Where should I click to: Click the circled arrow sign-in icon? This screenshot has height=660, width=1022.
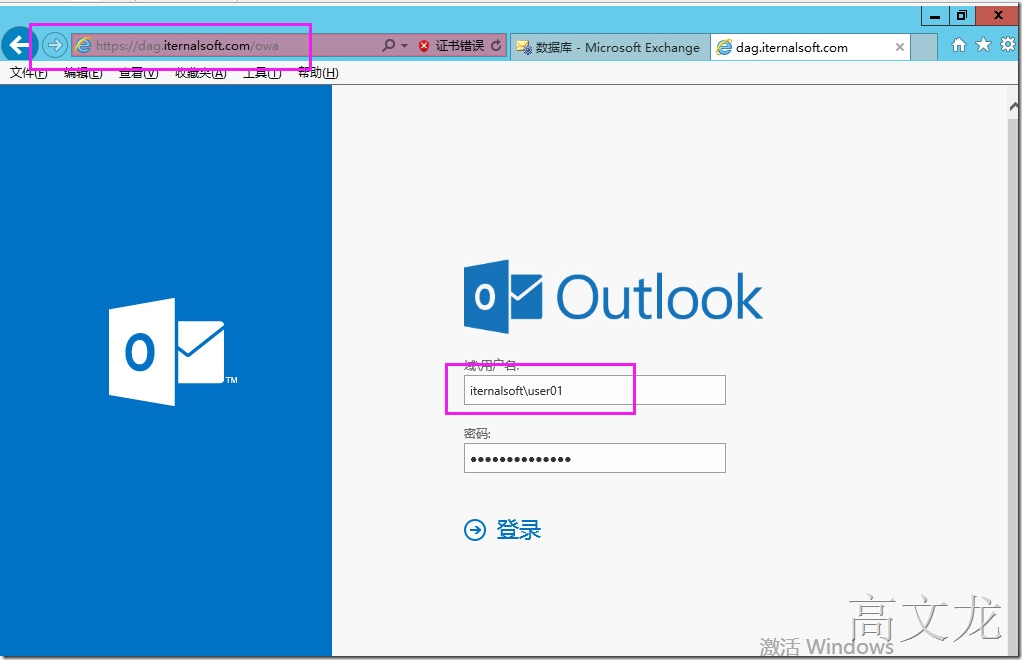474,530
